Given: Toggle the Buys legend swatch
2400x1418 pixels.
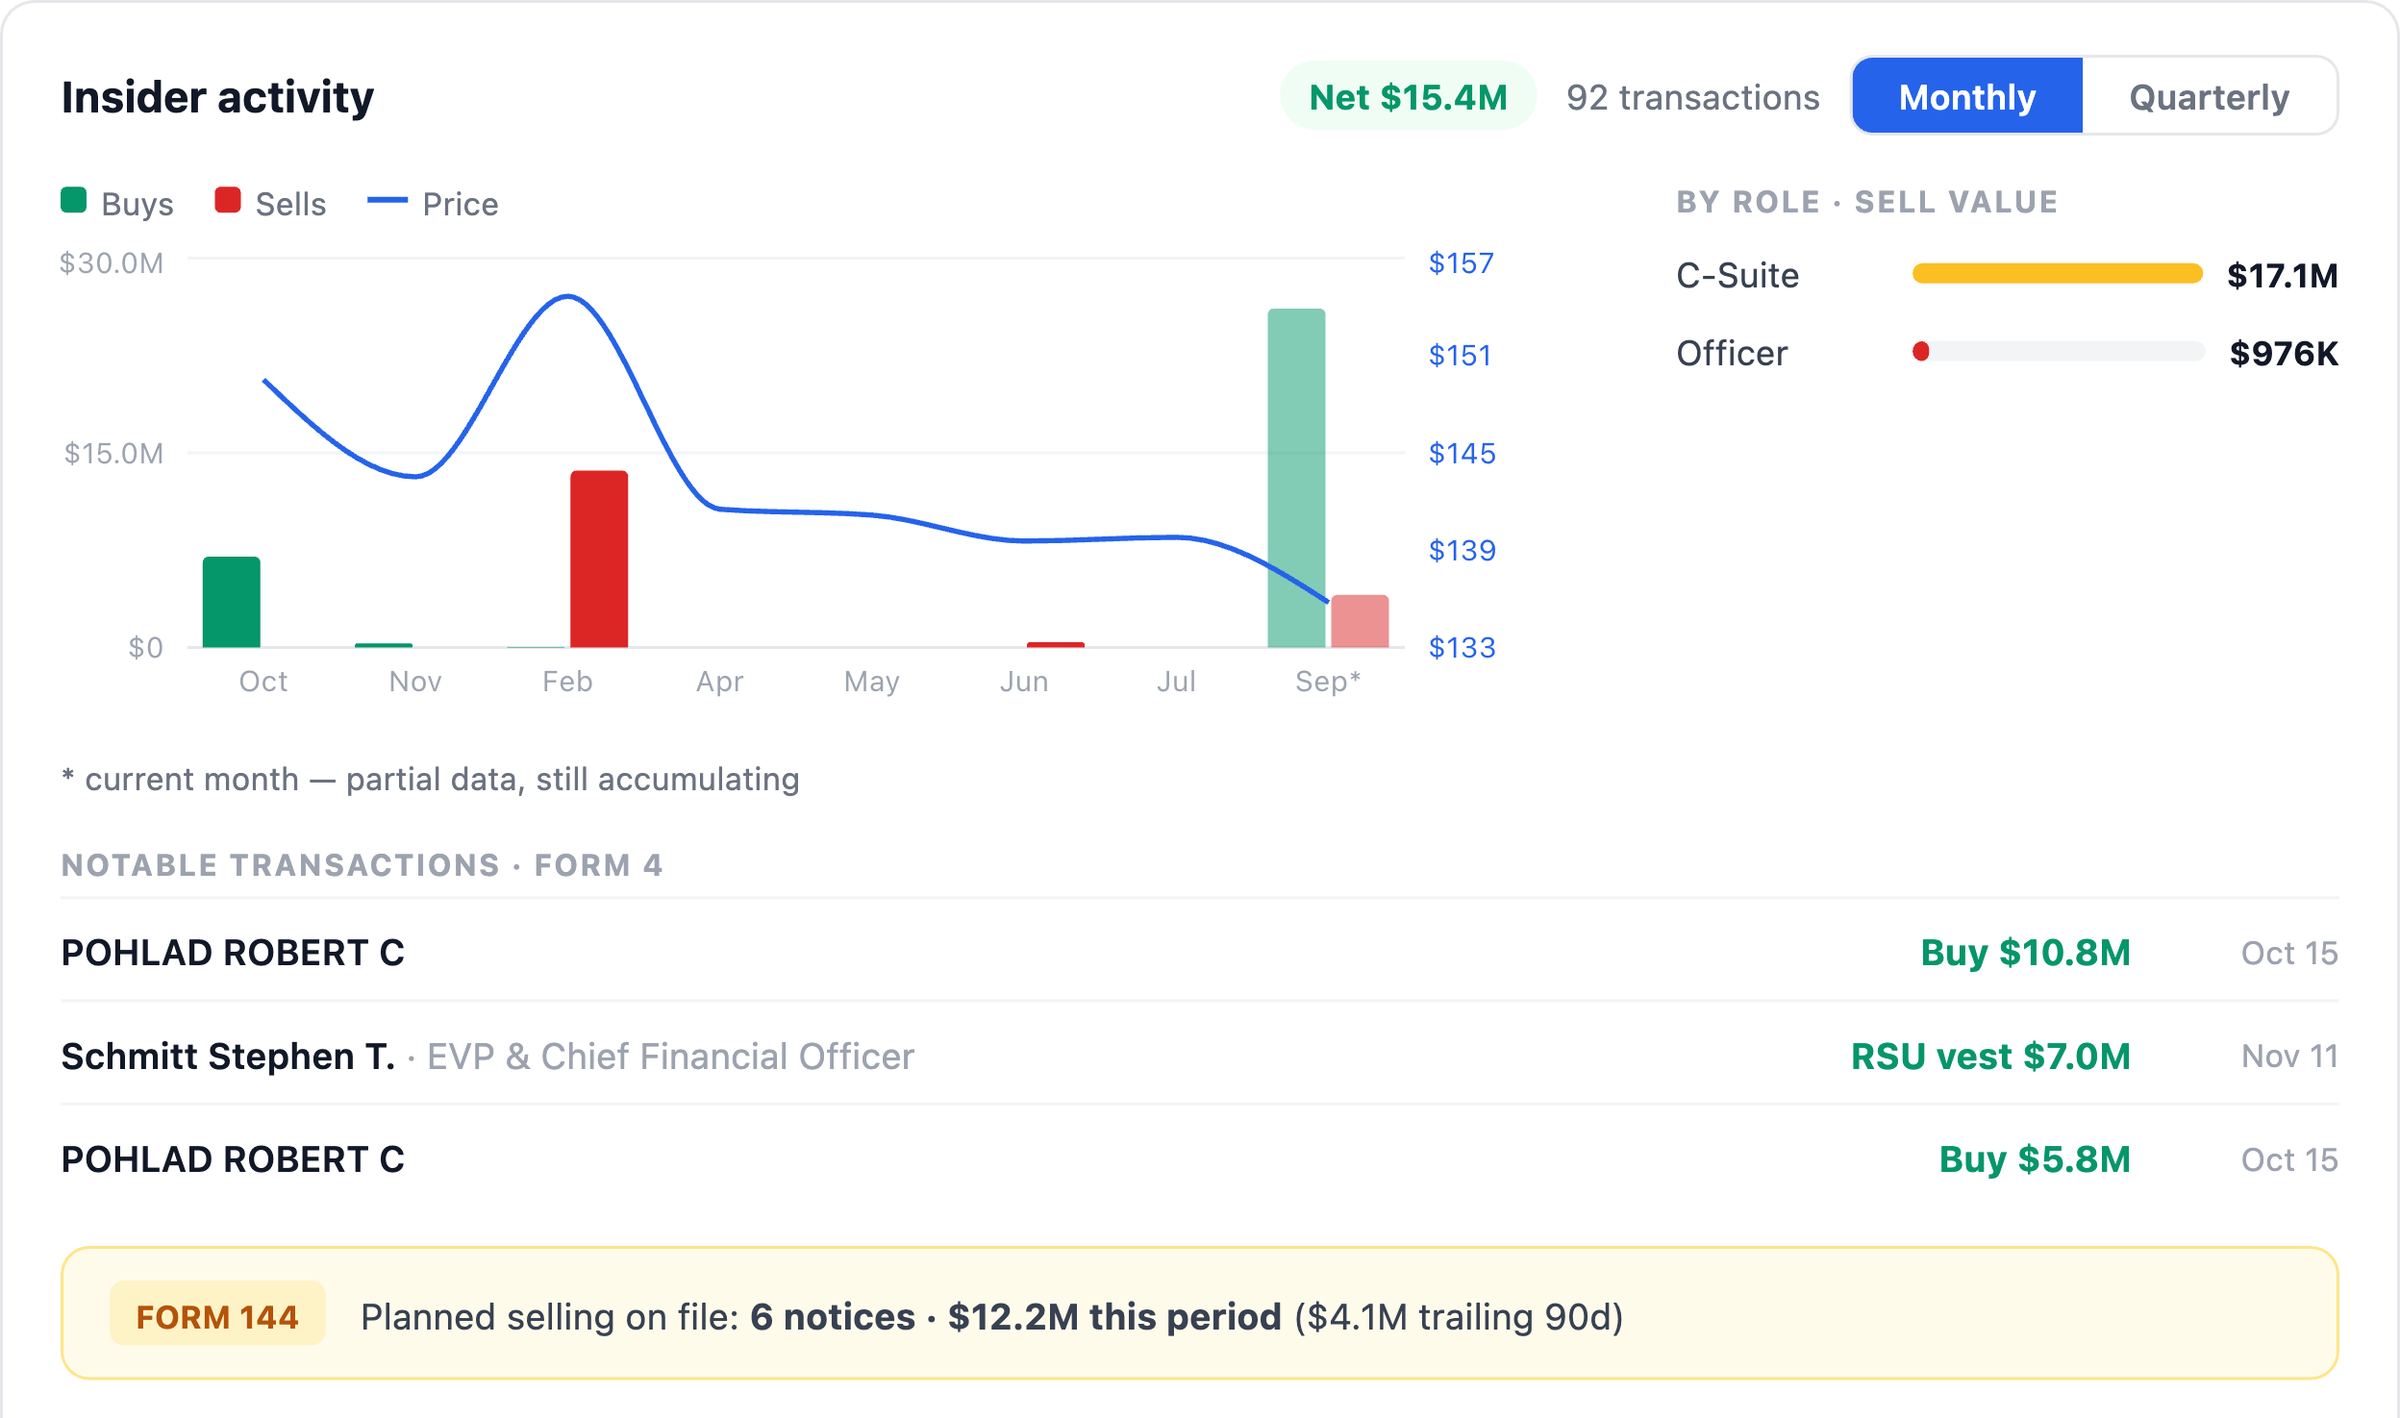Looking at the screenshot, I should (x=74, y=200).
